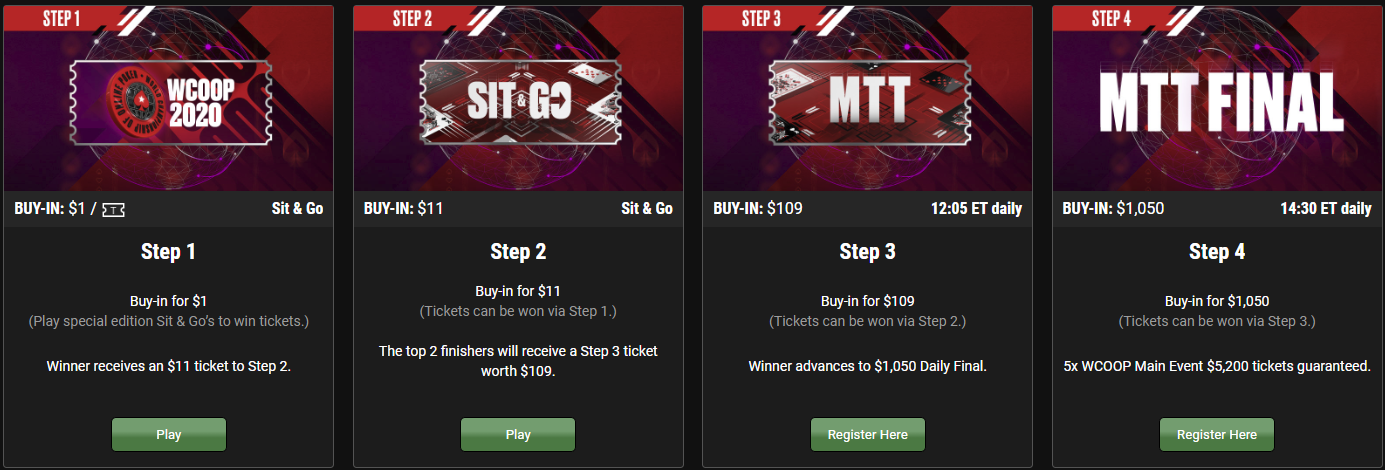Click Register Here under Step 4
Screen dimensions: 1385x470
pos(1217,435)
